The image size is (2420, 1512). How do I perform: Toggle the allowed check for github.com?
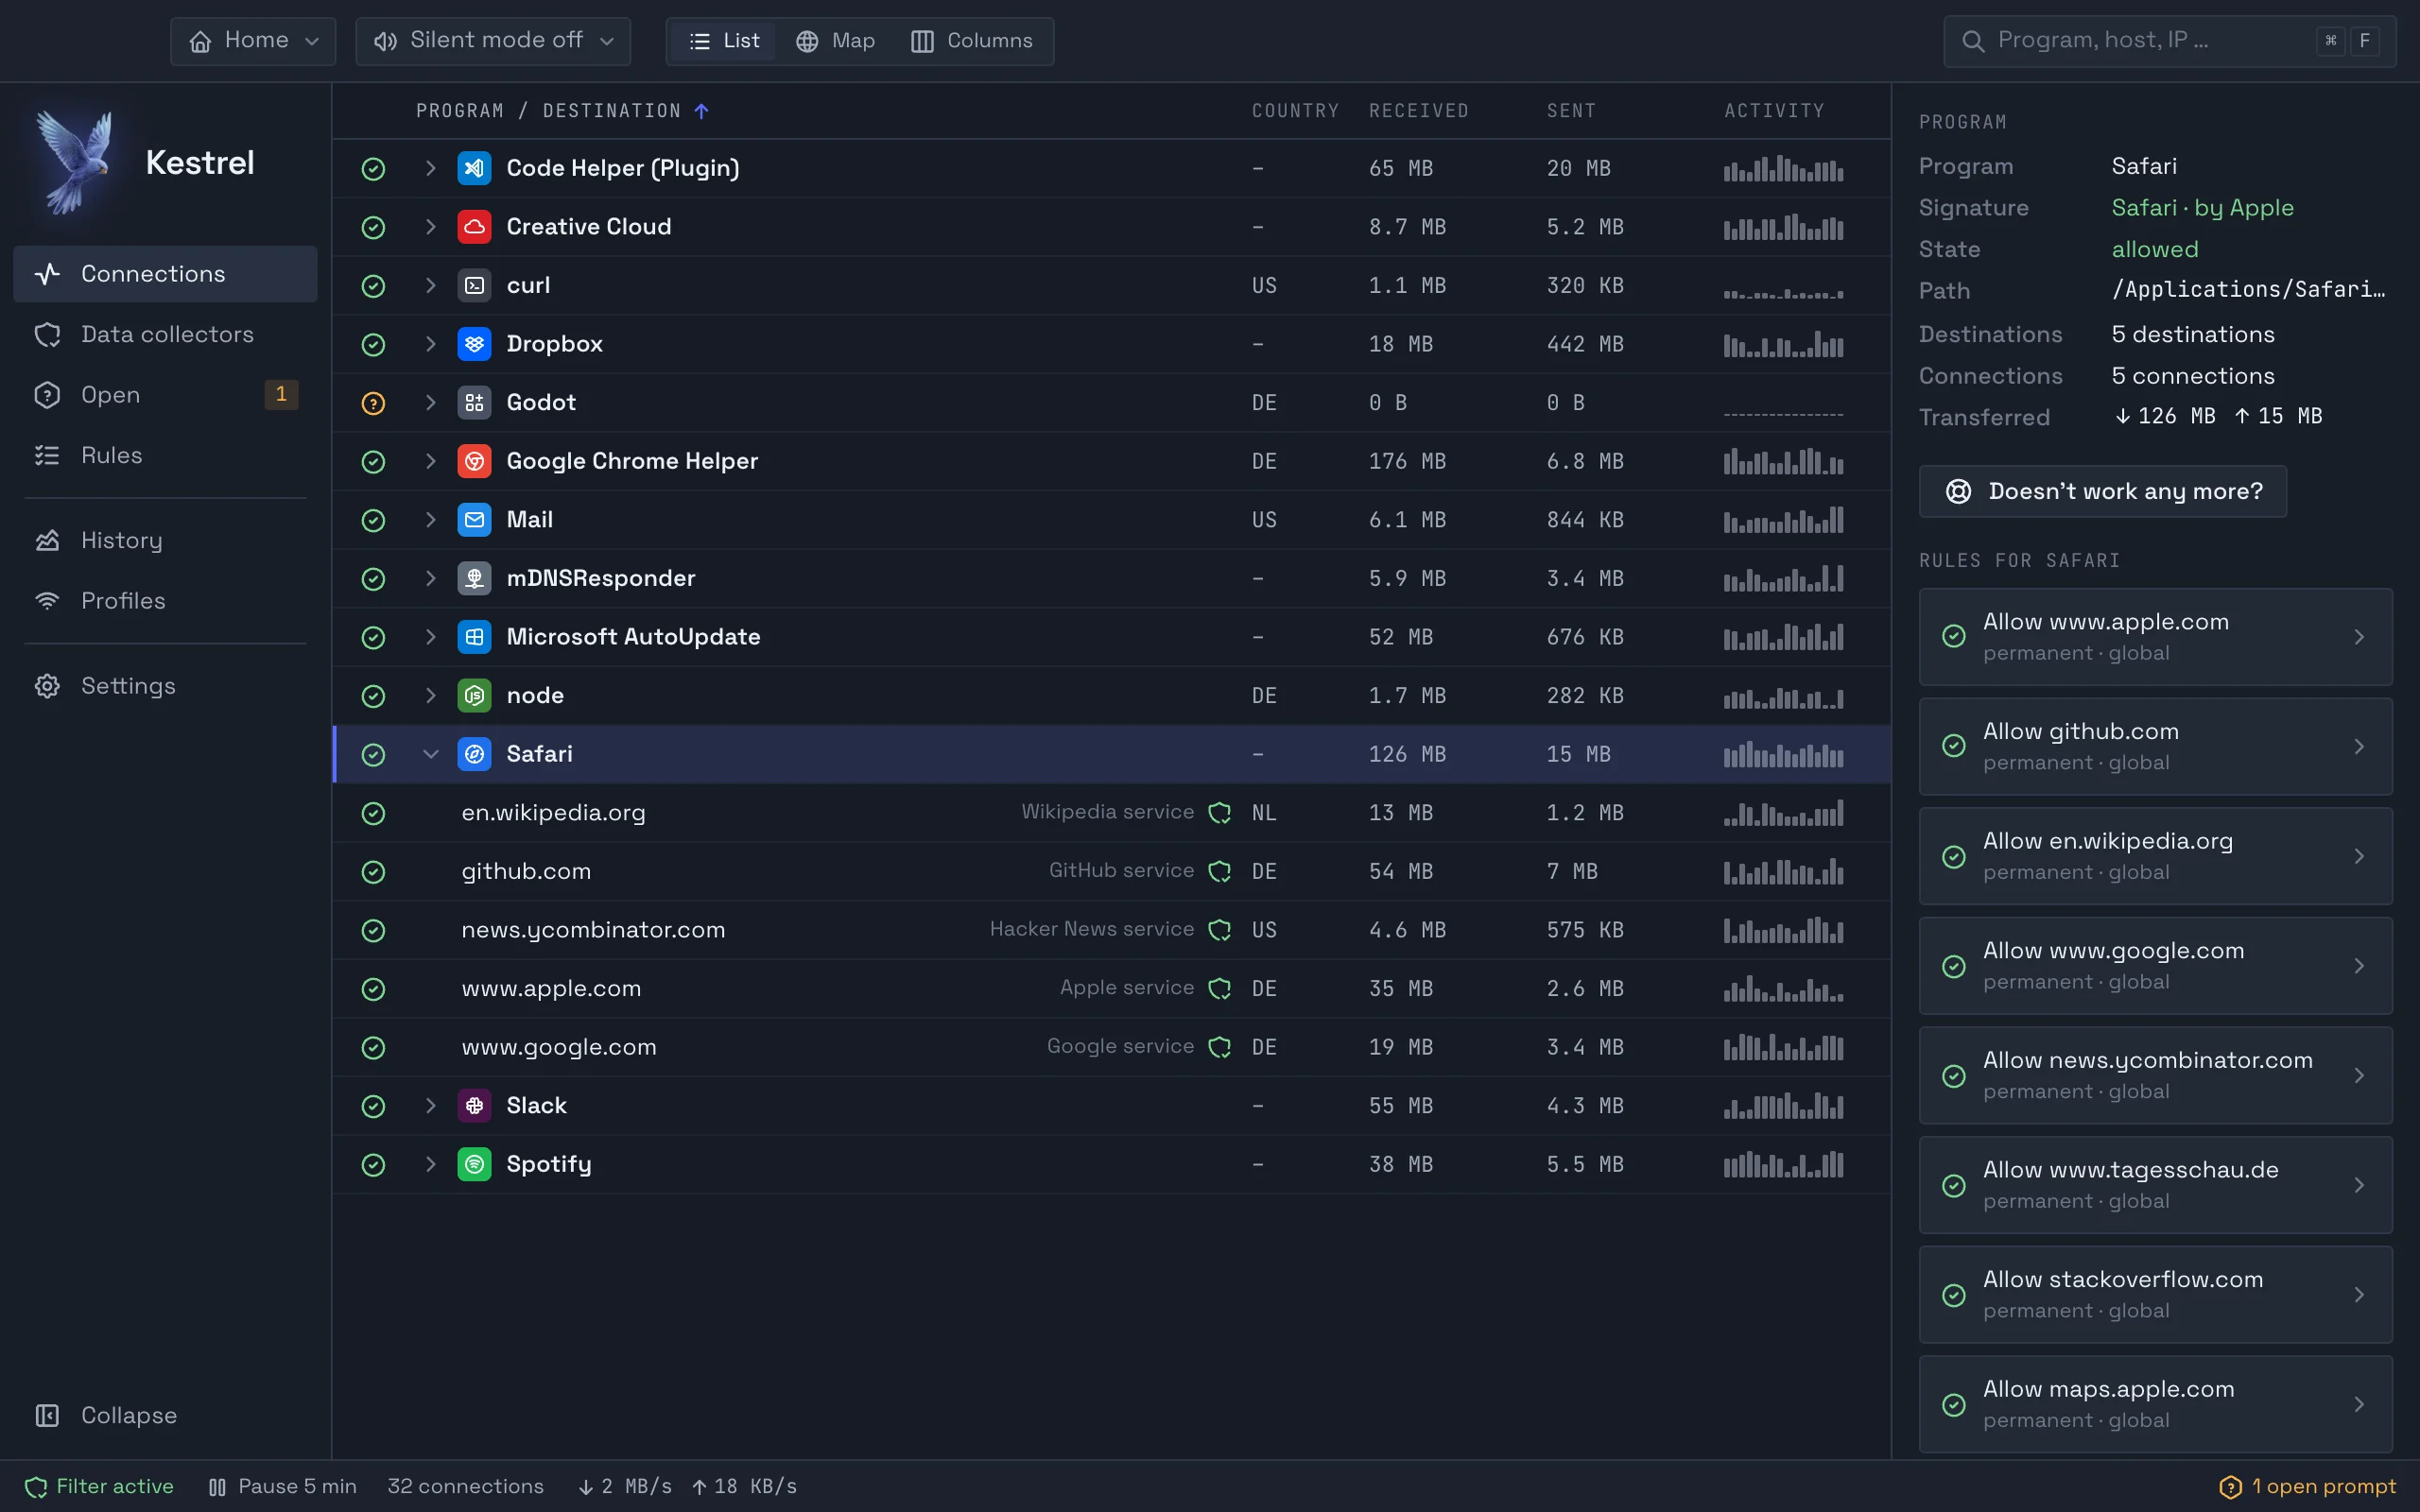pyautogui.click(x=373, y=872)
